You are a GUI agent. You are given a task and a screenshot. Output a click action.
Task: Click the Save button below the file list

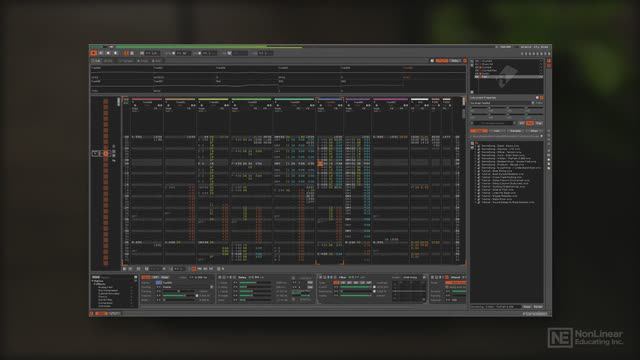coord(527,307)
